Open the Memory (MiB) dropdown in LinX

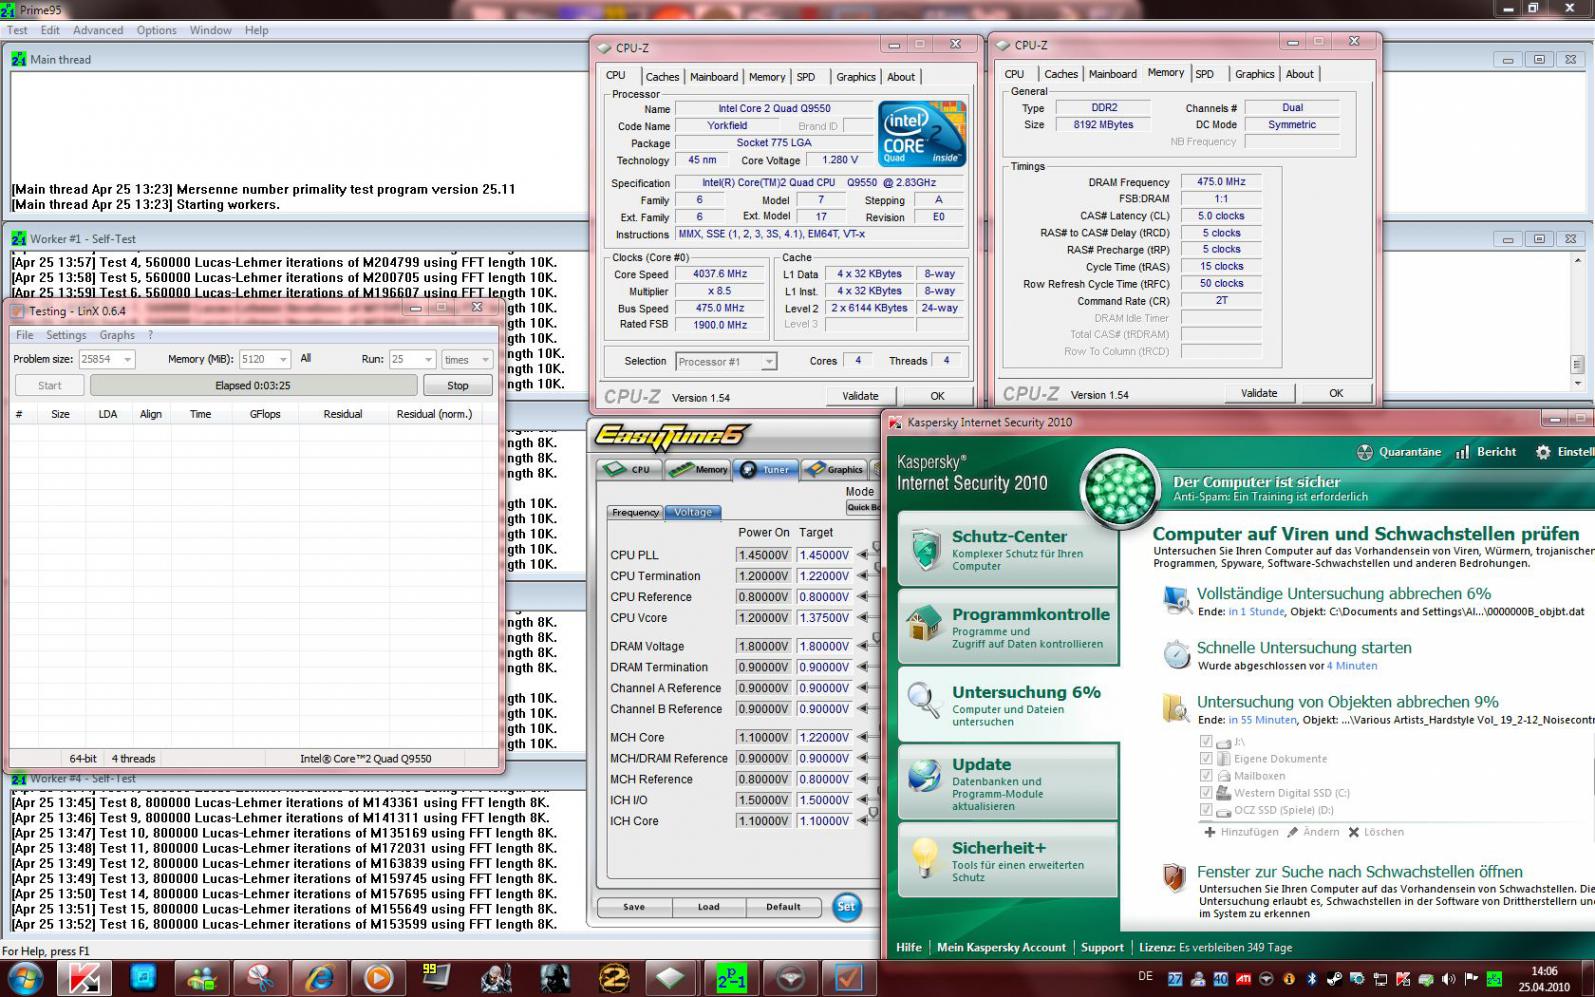click(x=283, y=359)
